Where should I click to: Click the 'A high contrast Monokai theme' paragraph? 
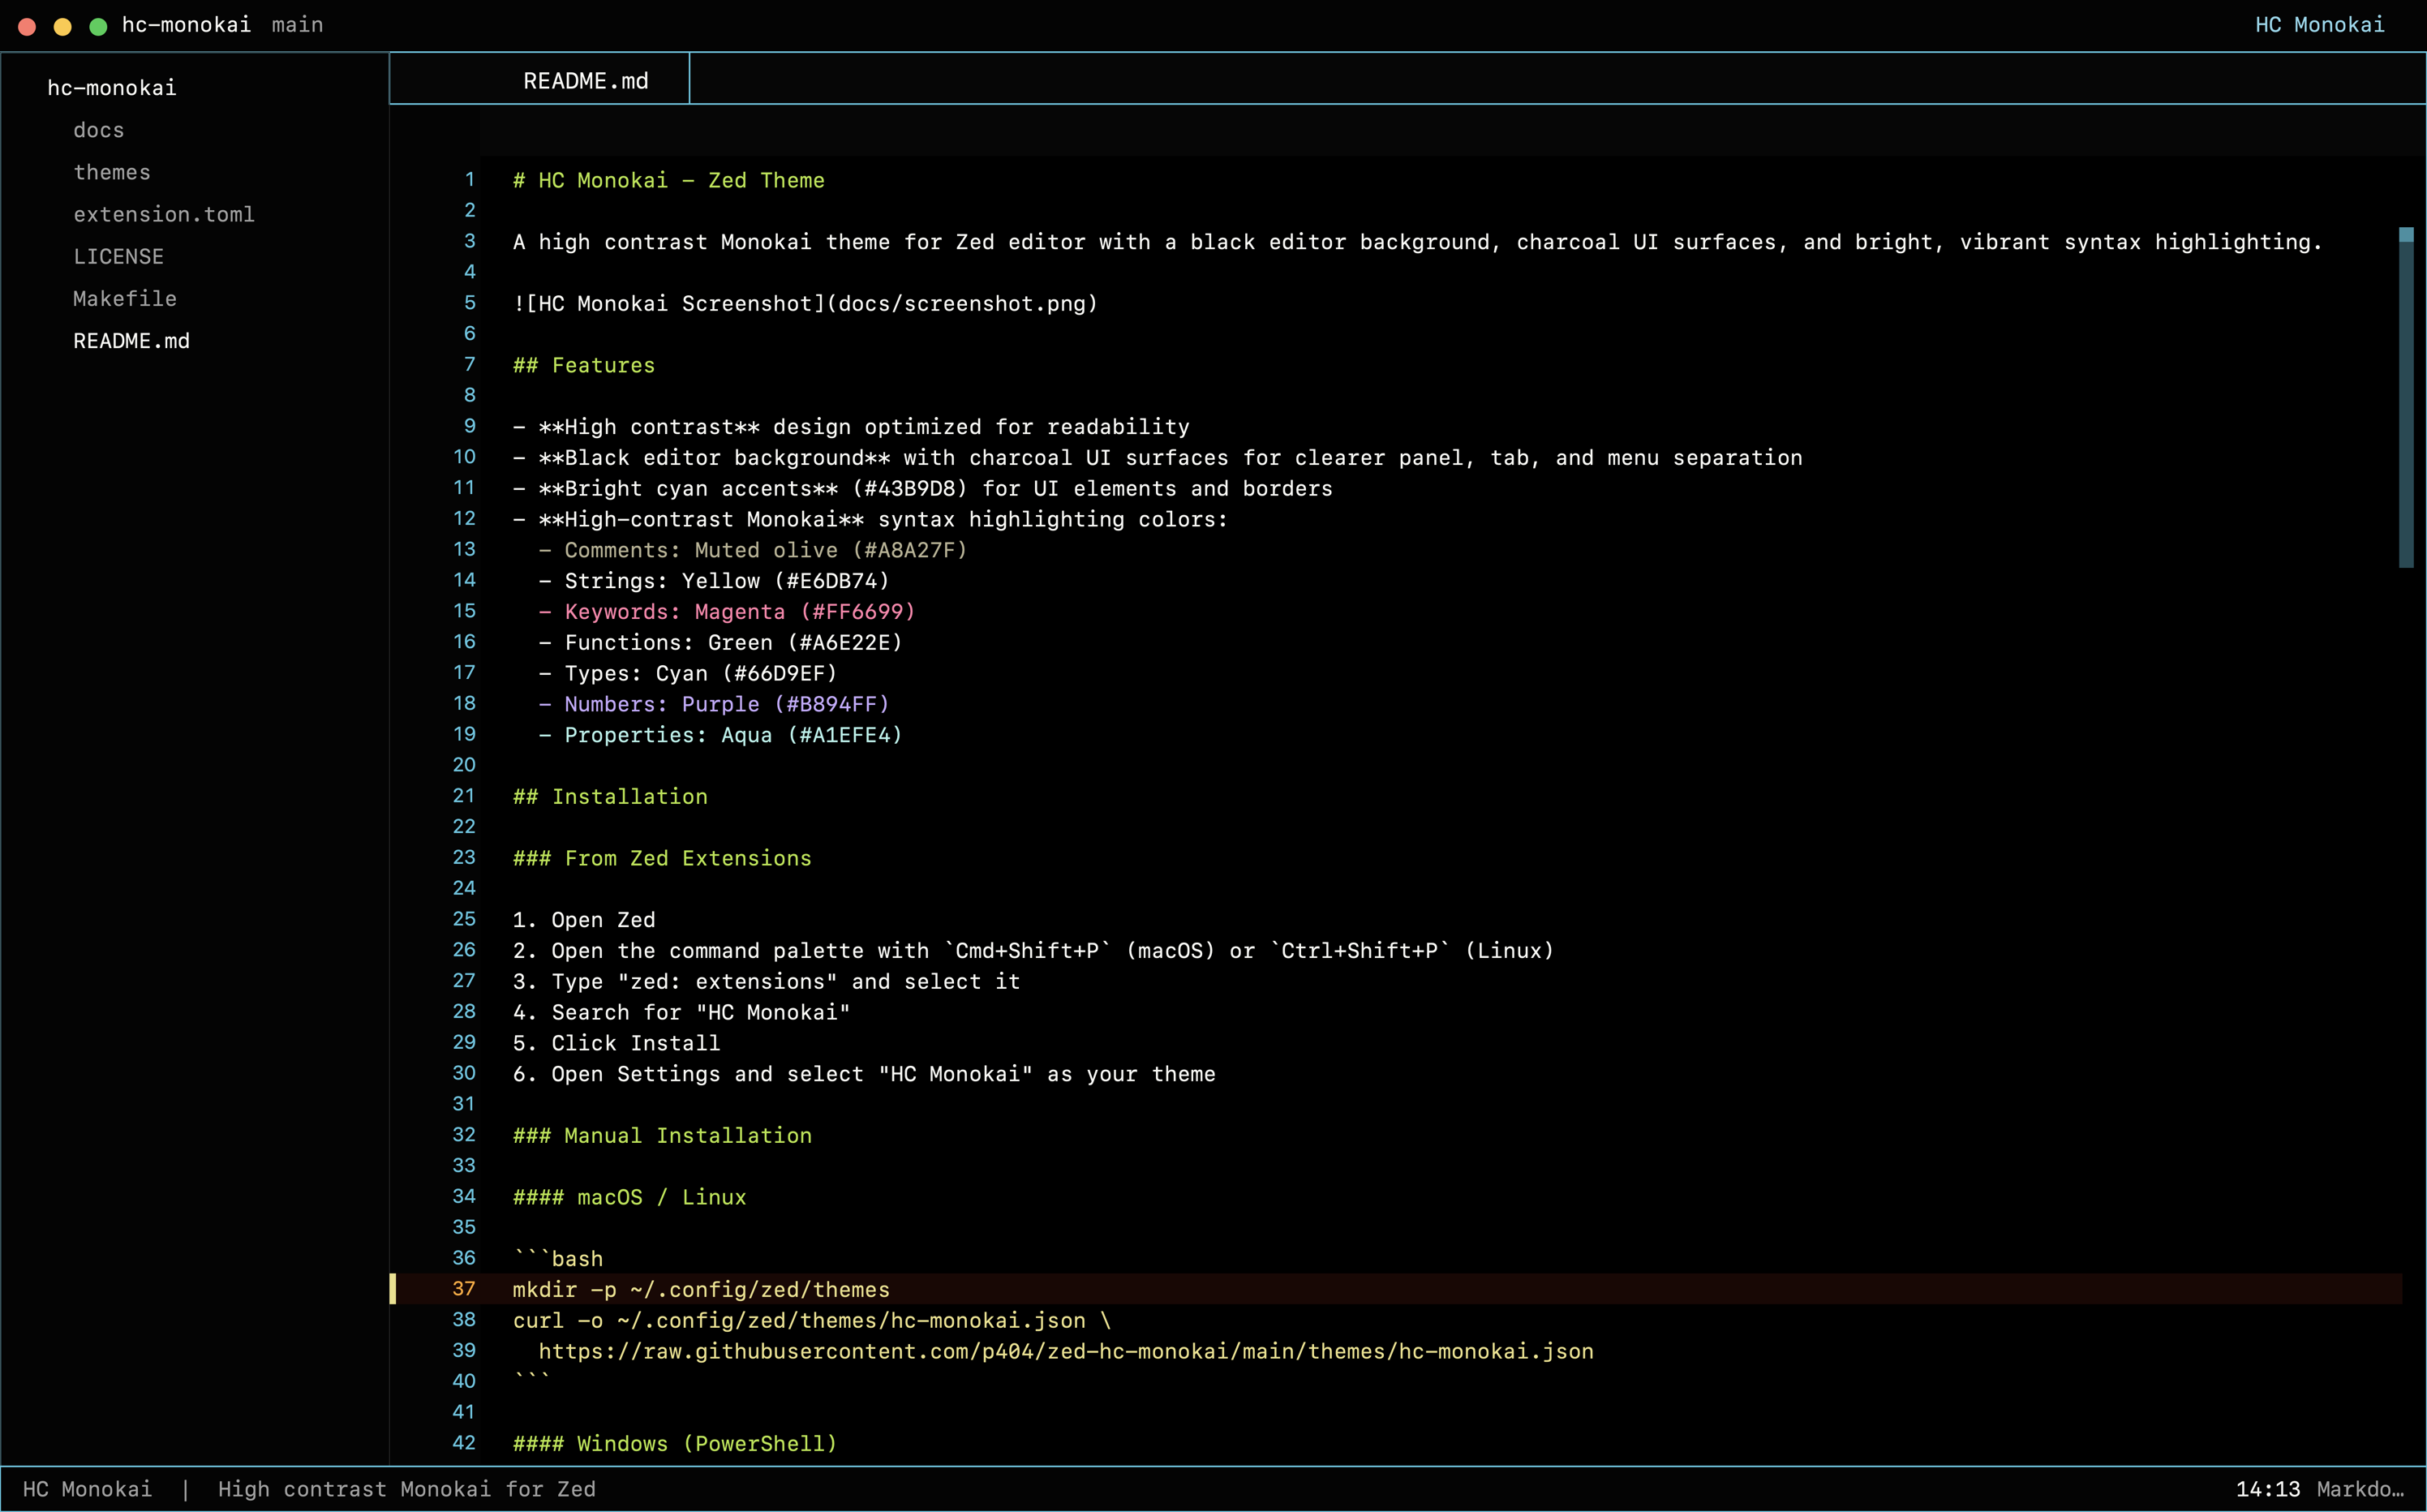[x=1417, y=243]
